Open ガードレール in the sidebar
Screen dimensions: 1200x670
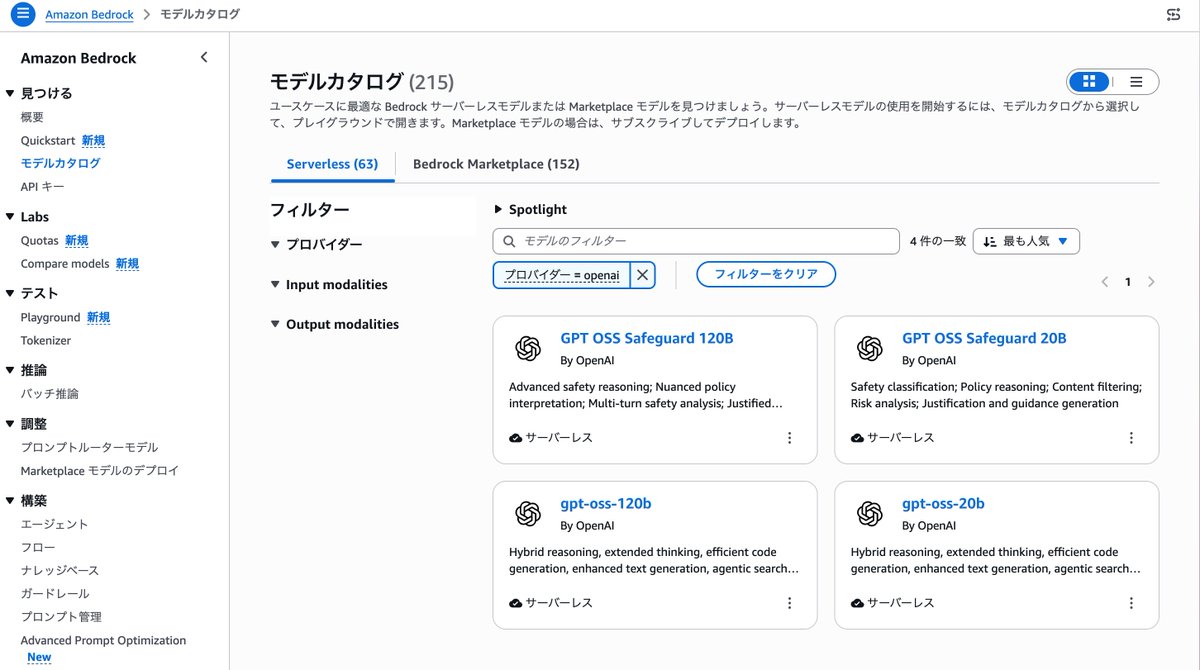coord(55,594)
